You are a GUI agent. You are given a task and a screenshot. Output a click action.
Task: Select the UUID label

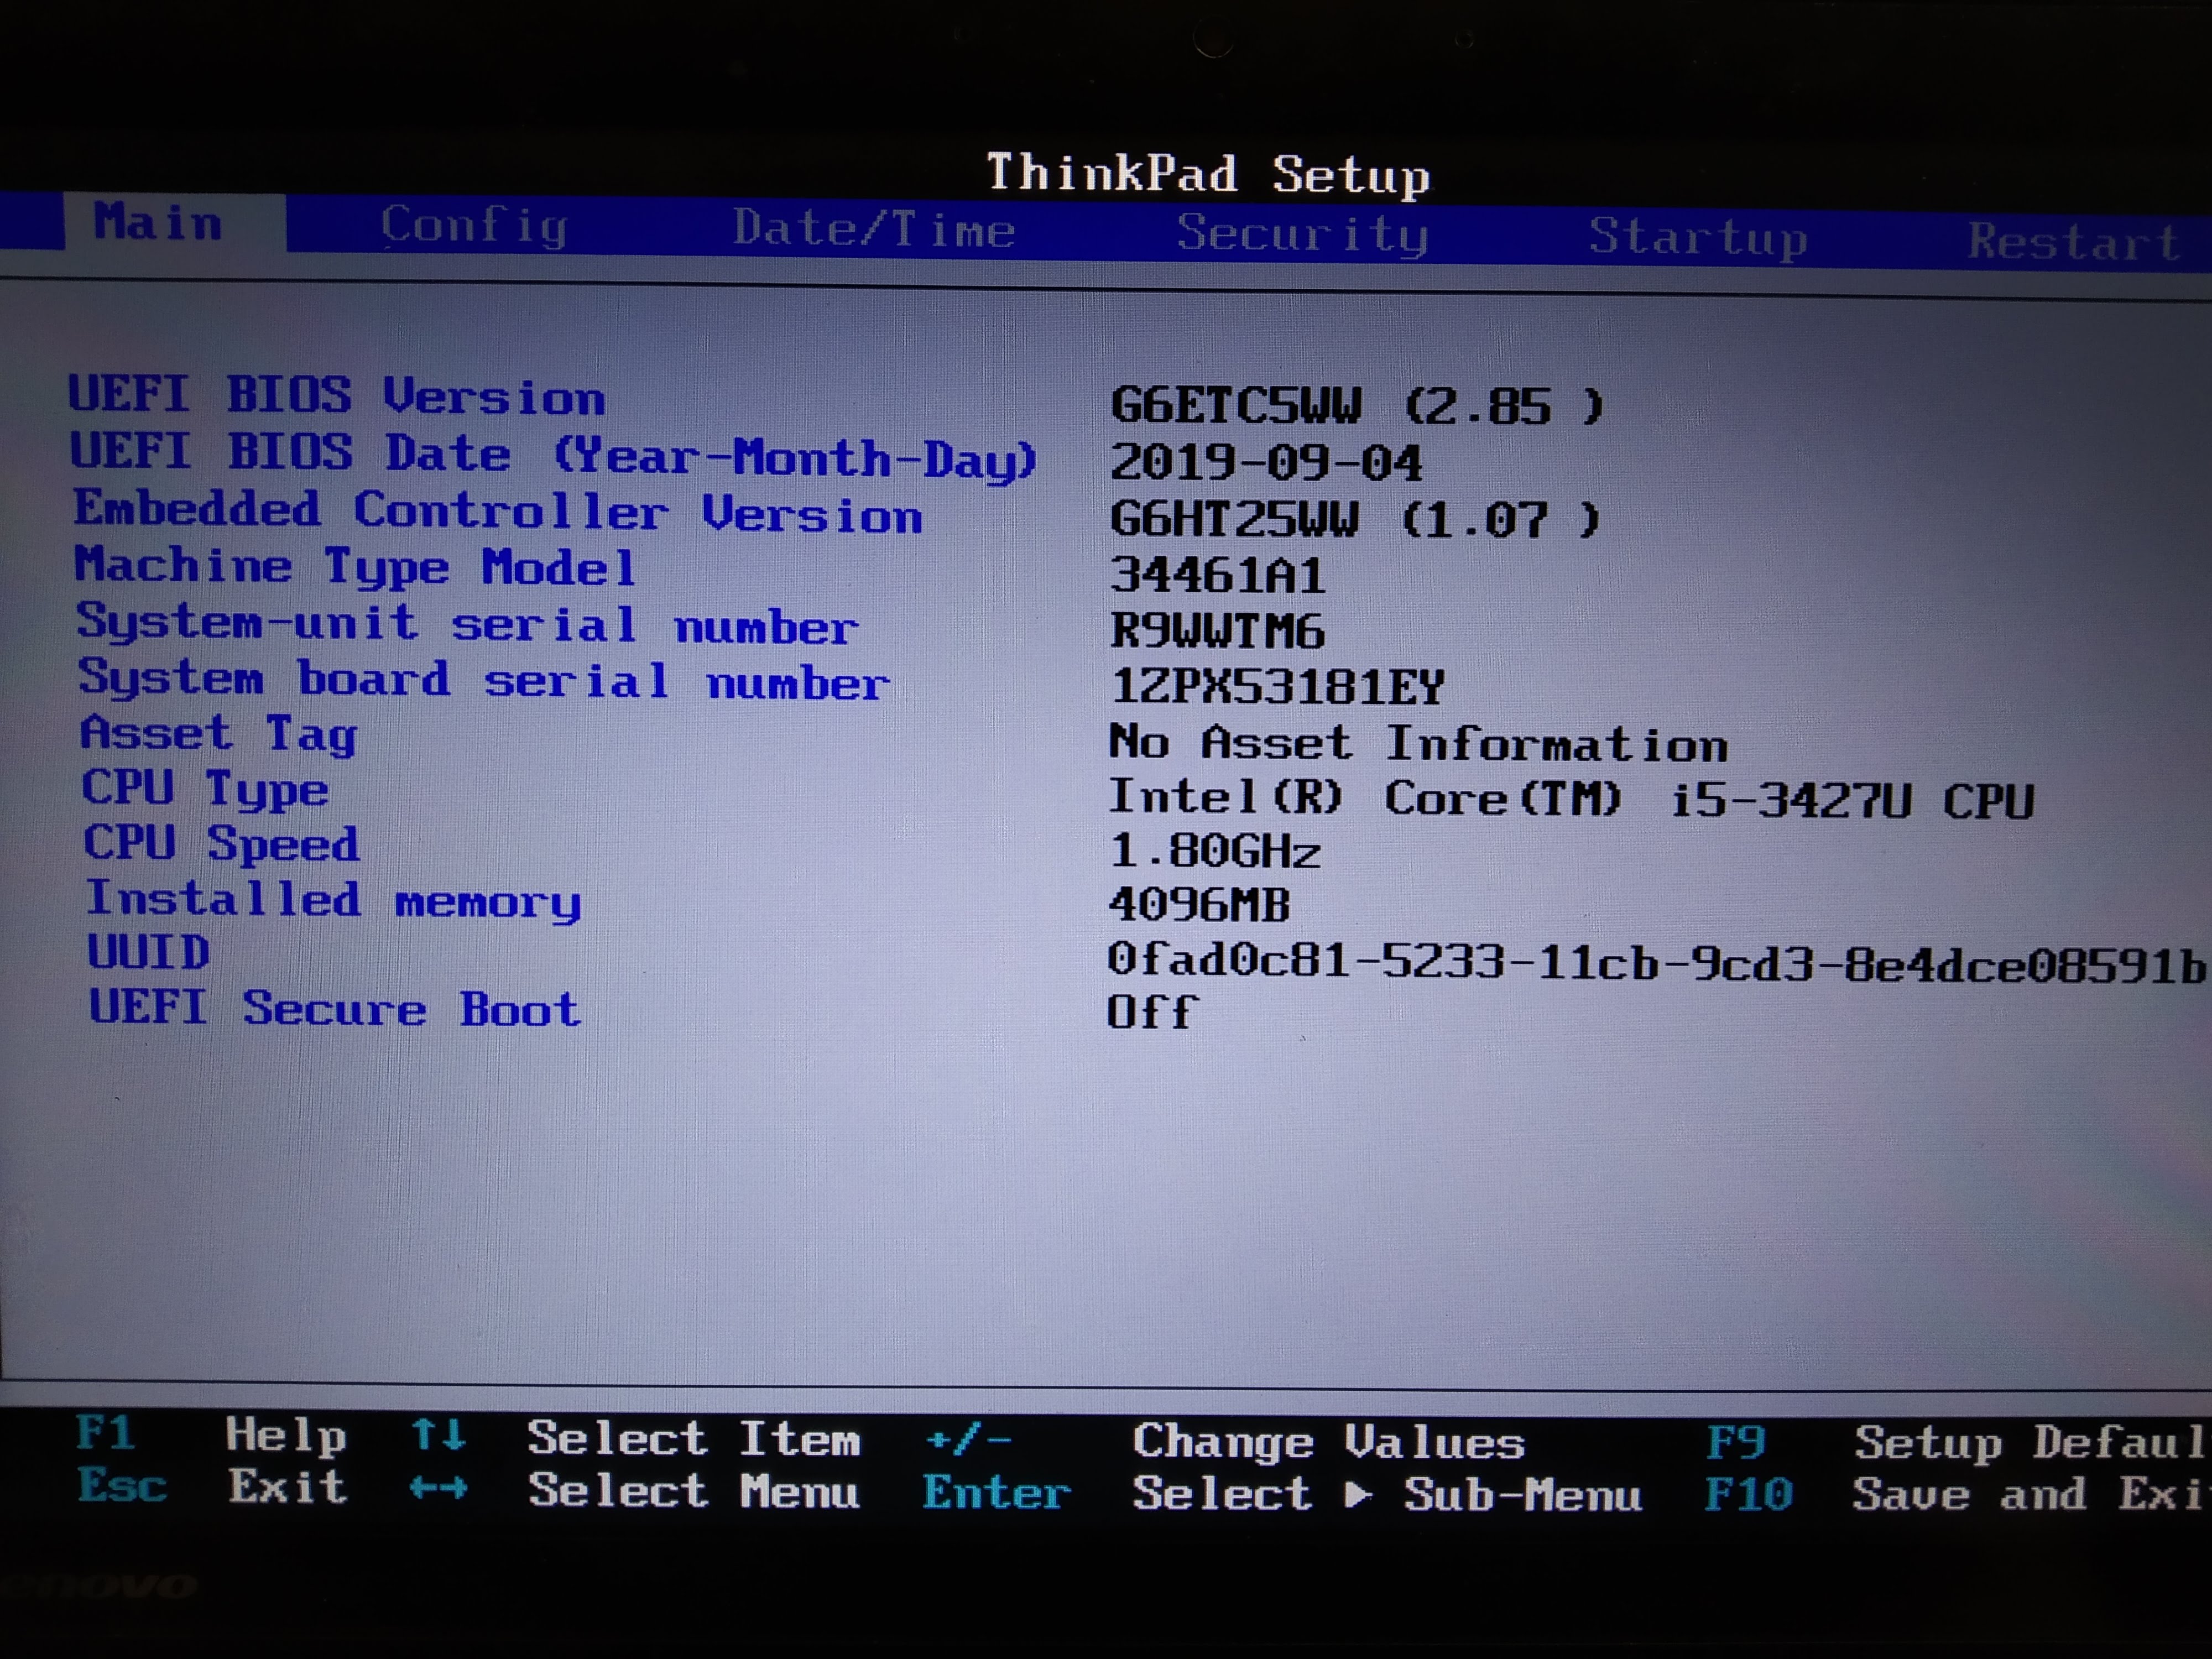click(x=148, y=952)
